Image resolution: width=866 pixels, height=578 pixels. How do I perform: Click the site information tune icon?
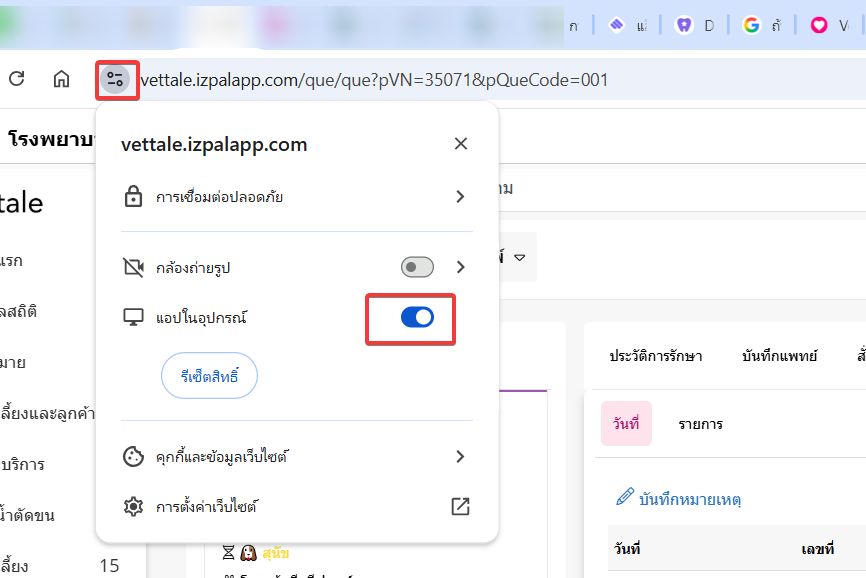[x=115, y=79]
